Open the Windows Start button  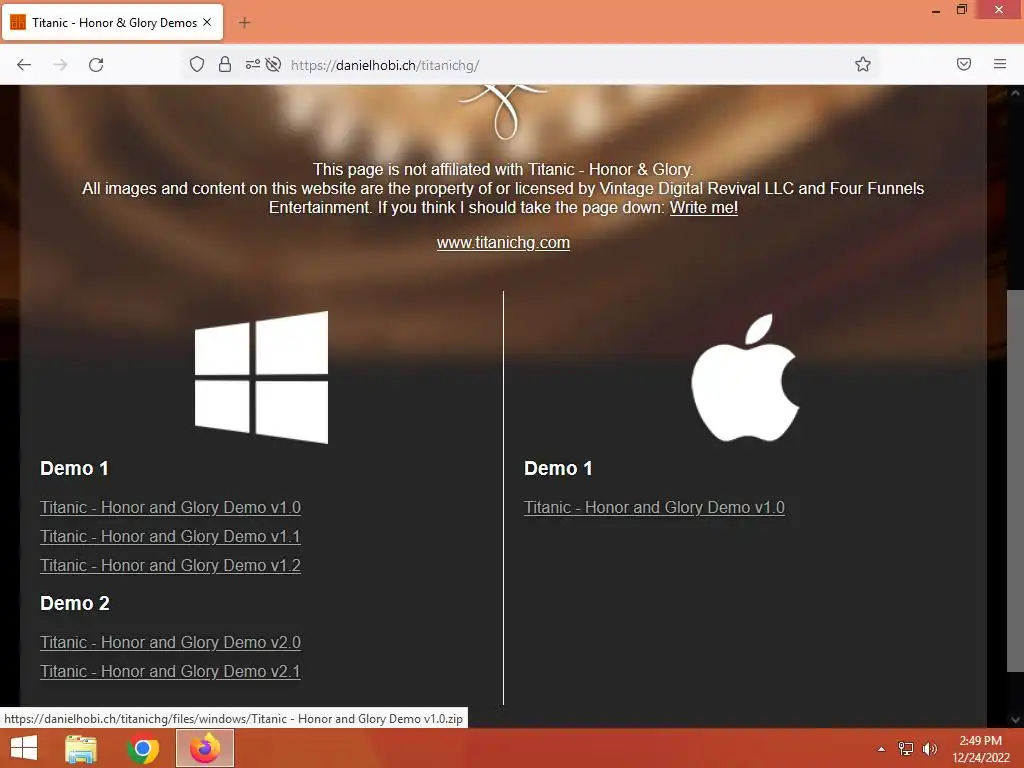[x=24, y=748]
